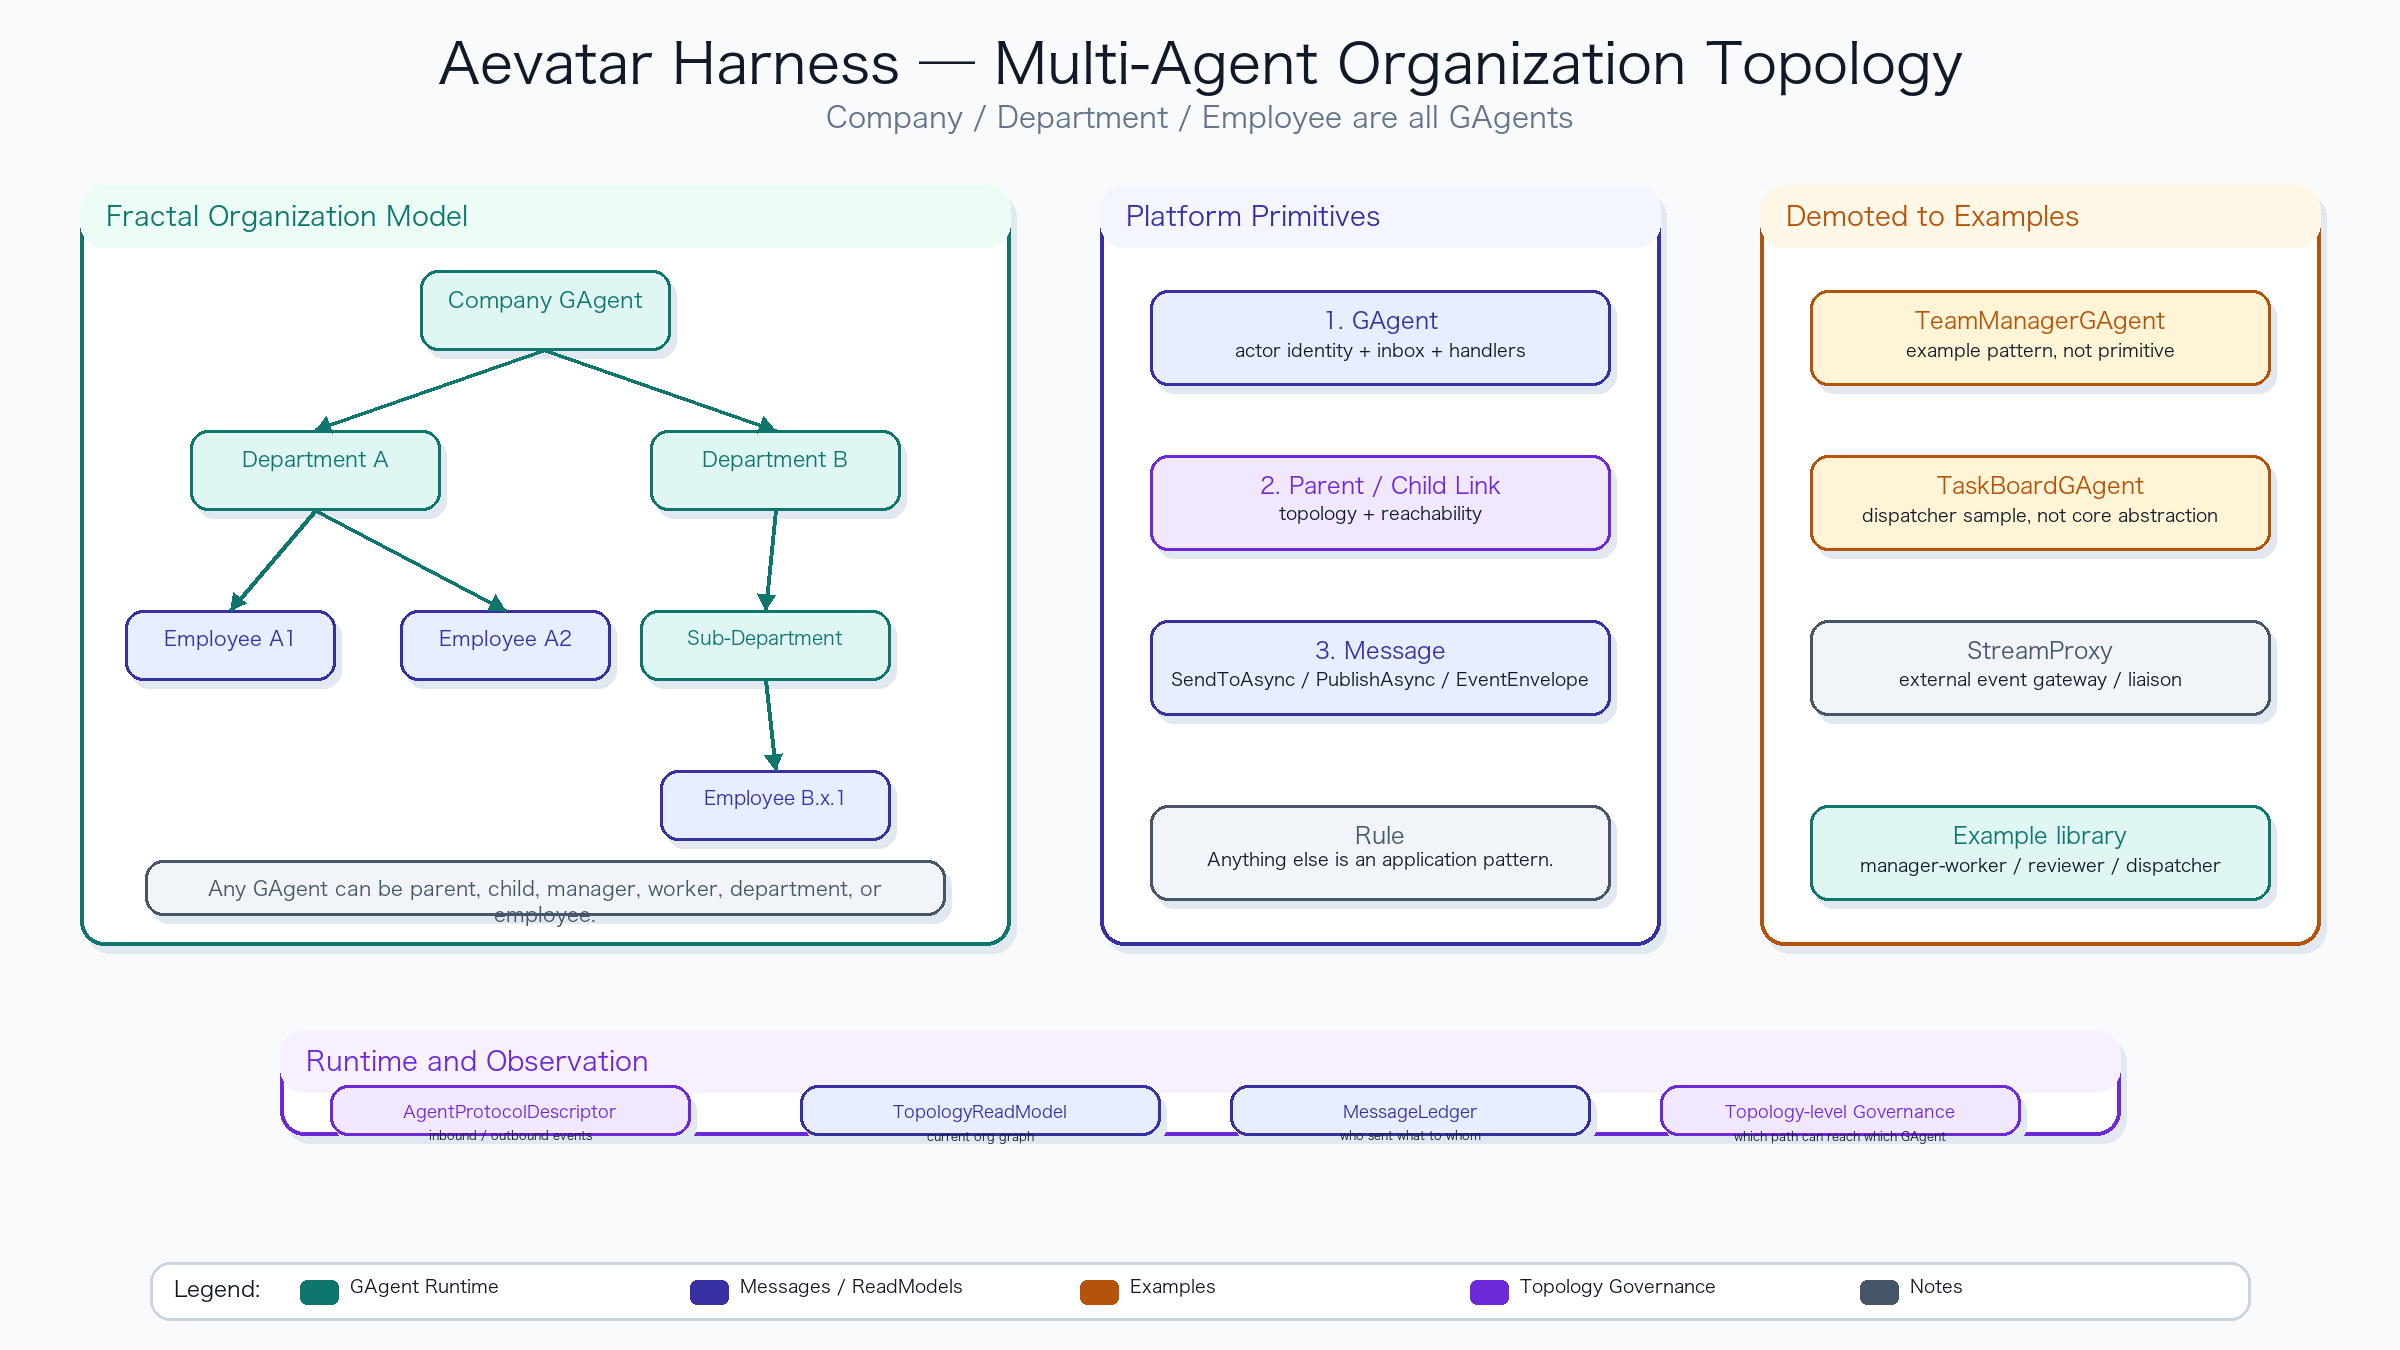Select the Topology-level Governance box
Image resolution: width=2400 pixels, height=1350 pixels.
(1840, 1110)
